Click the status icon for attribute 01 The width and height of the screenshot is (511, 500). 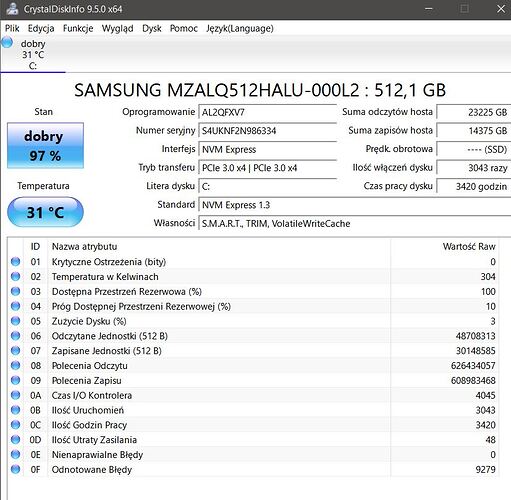15,262
